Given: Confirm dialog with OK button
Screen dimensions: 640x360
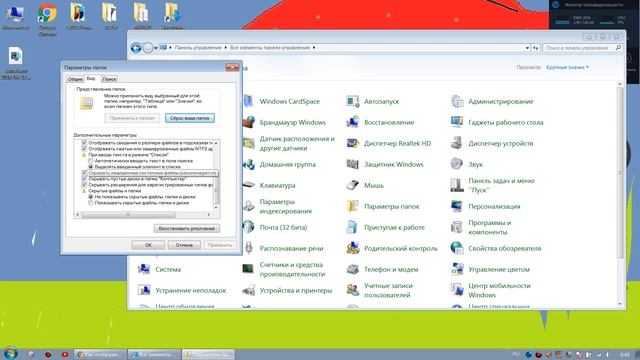Looking at the screenshot, I should coord(148,245).
